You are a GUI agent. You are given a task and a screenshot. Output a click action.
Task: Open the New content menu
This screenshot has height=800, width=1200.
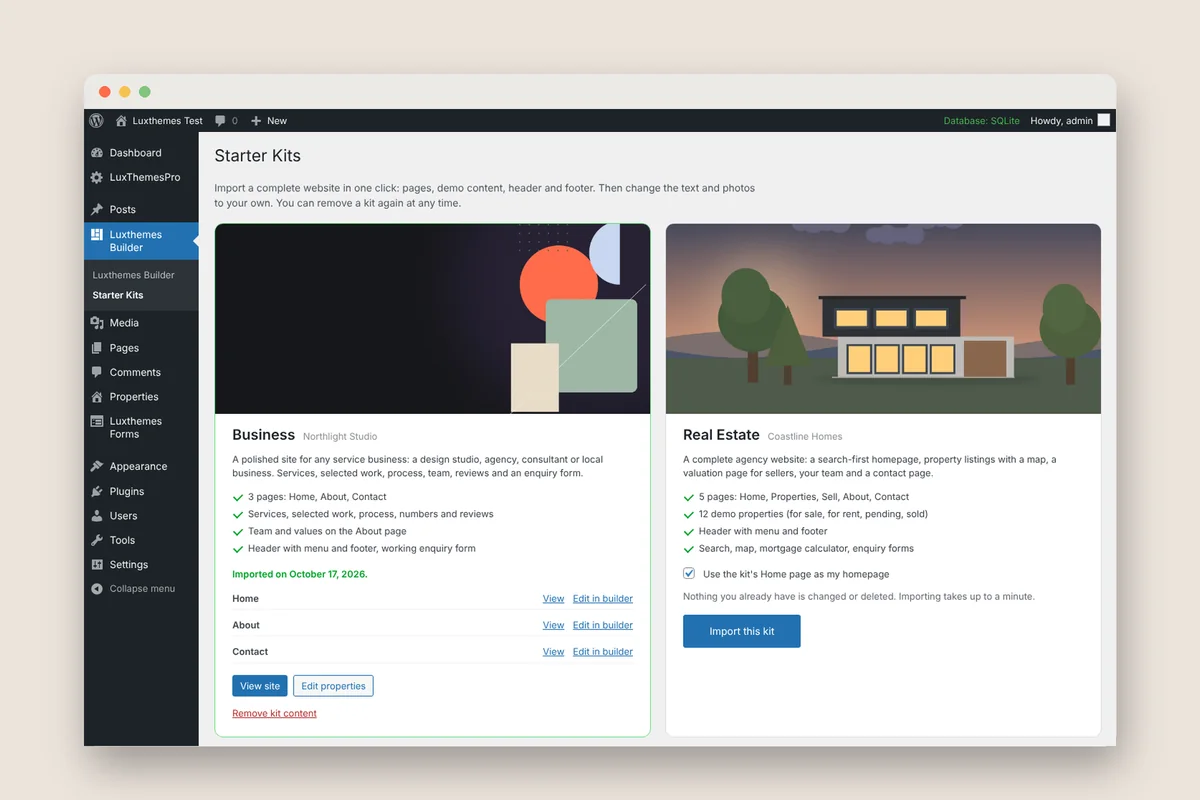tap(269, 121)
